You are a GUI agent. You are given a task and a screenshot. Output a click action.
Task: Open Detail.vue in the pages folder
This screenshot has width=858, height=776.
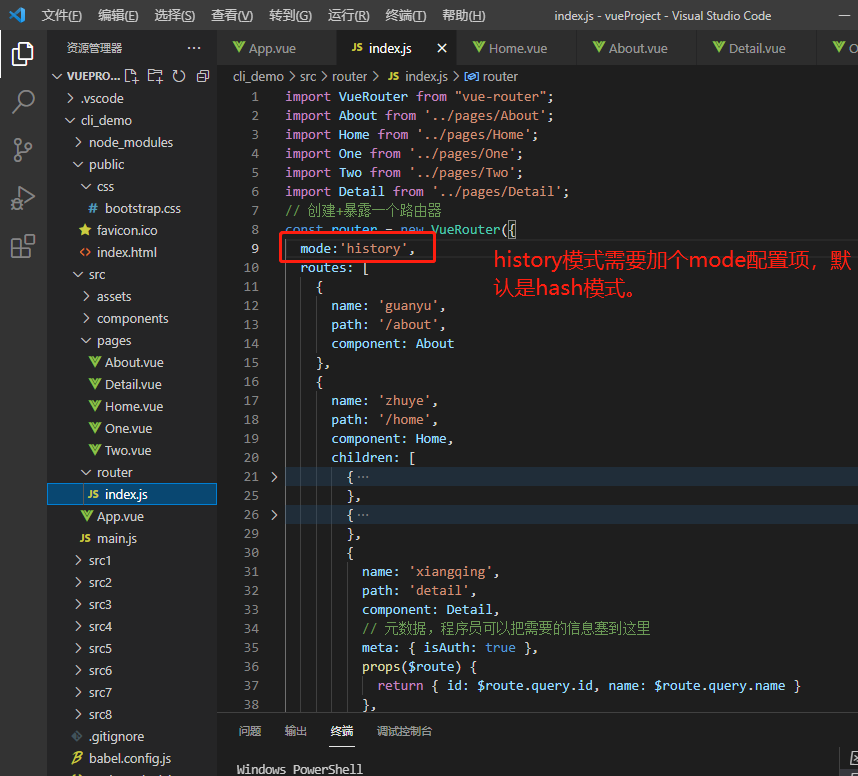[x=132, y=384]
